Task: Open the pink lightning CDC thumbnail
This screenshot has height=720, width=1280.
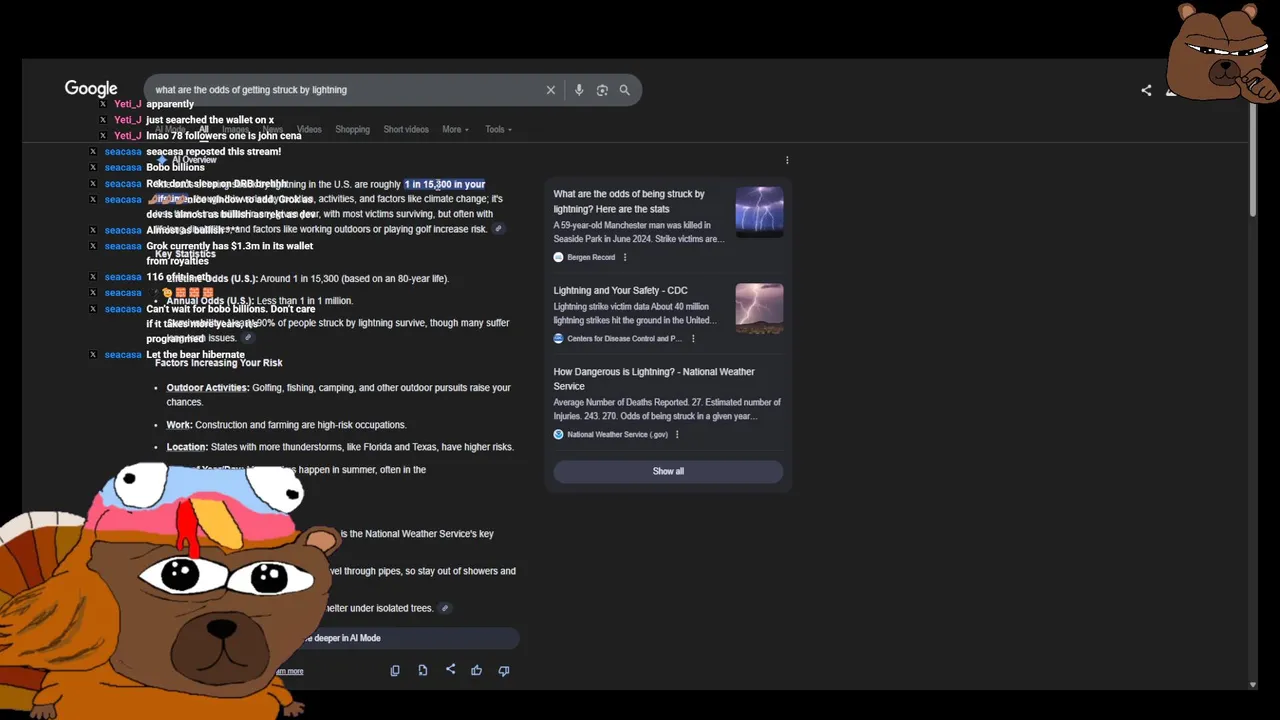Action: (759, 308)
